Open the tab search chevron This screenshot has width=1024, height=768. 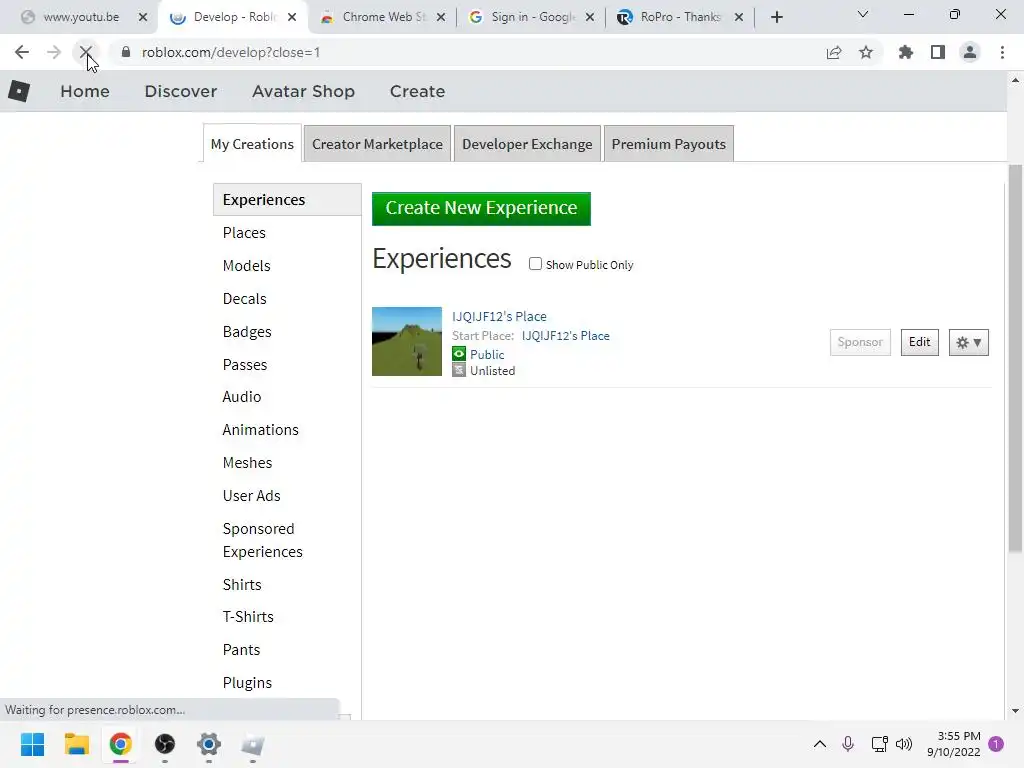click(x=863, y=14)
